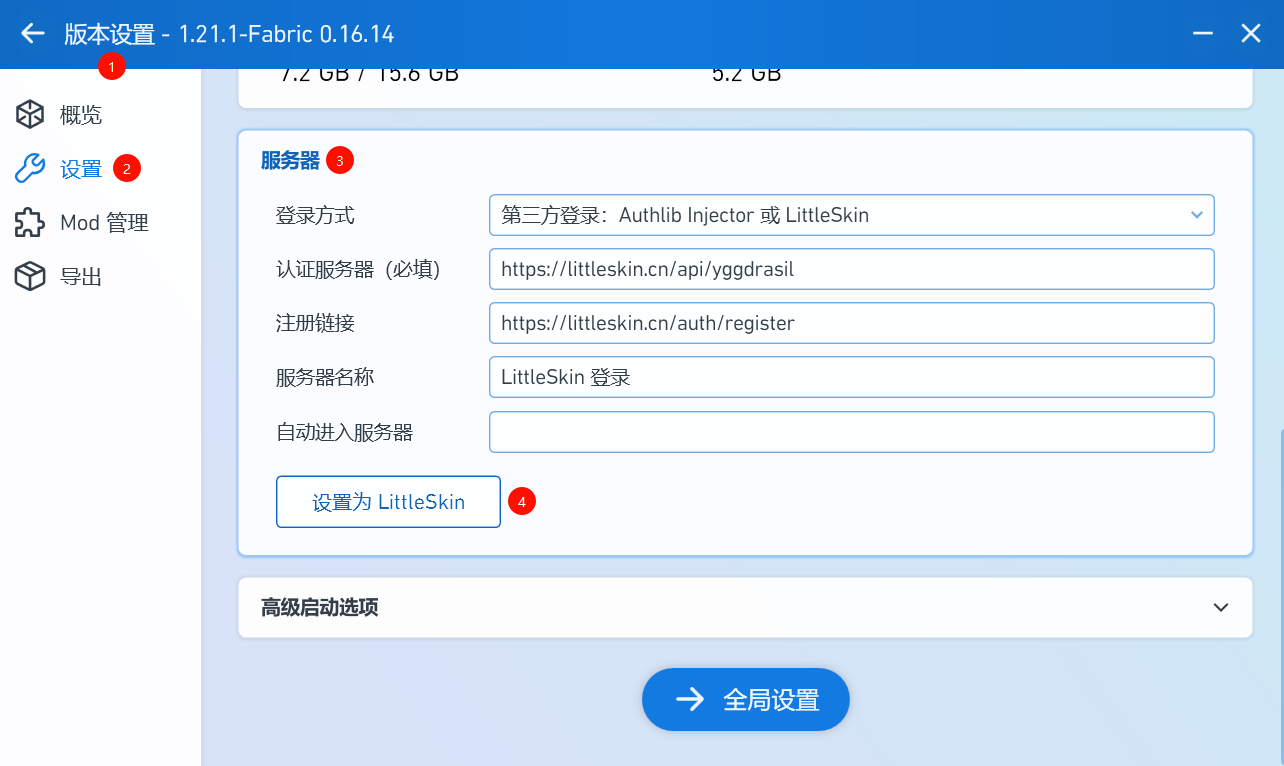Select the 概览 text label in sidebar
The width and height of the screenshot is (1284, 766).
pyautogui.click(x=81, y=115)
